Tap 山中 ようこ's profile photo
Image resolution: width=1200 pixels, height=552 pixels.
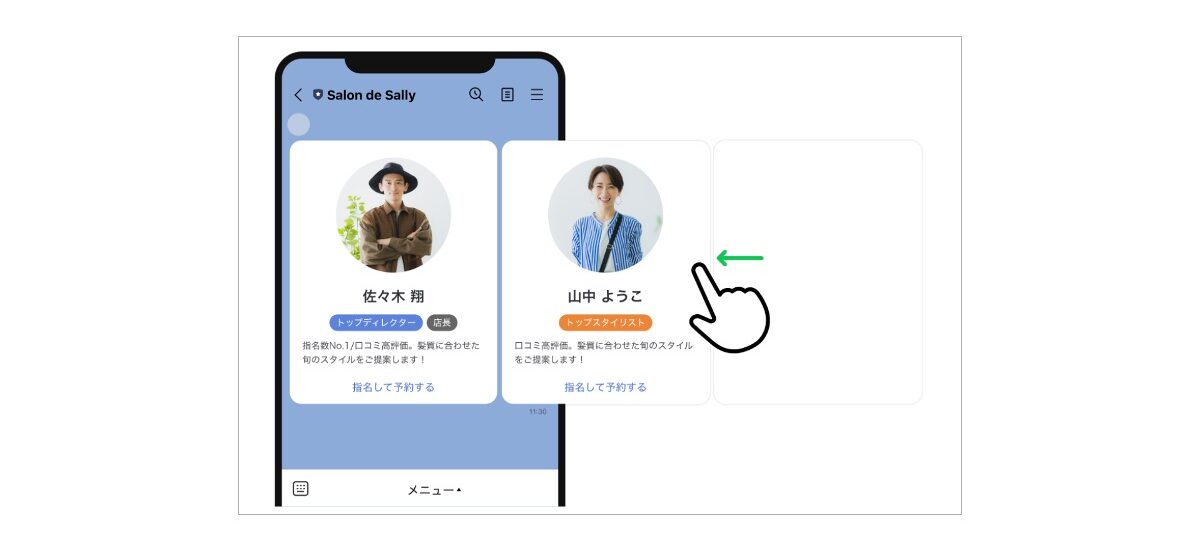[x=605, y=215]
